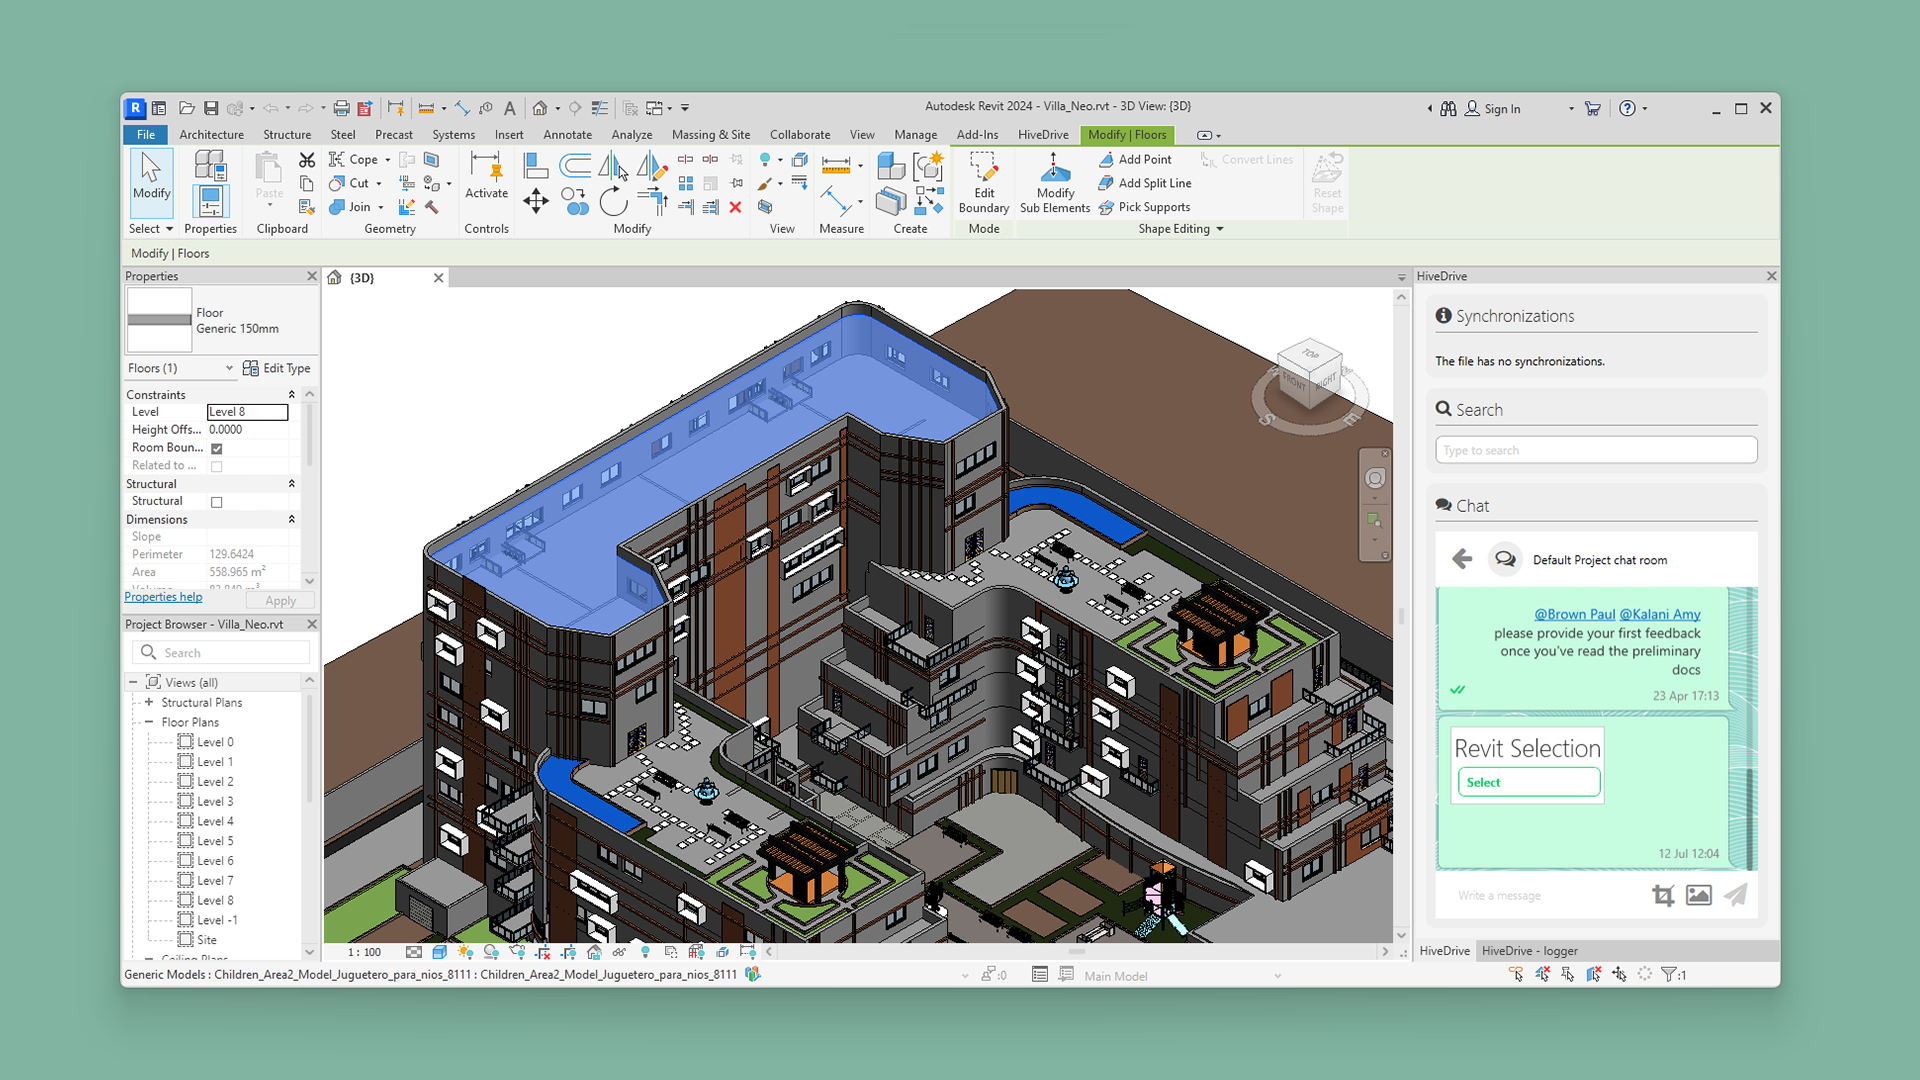Enable Show Crop Region toggle

(x=570, y=953)
